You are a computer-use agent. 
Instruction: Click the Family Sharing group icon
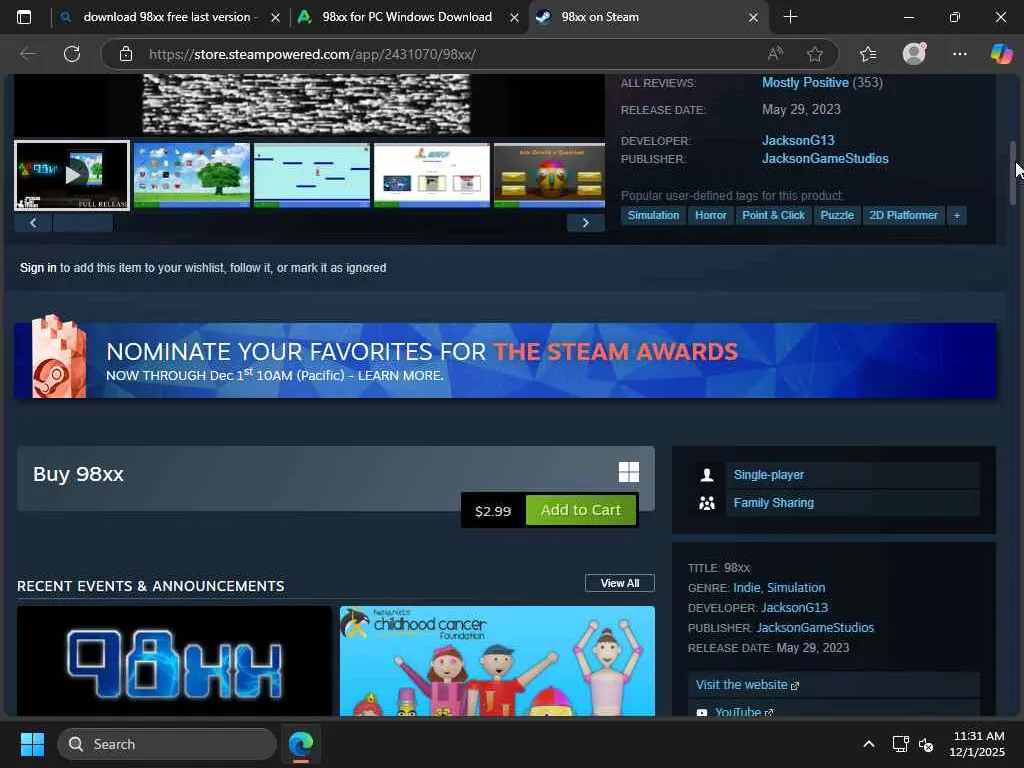click(x=707, y=503)
